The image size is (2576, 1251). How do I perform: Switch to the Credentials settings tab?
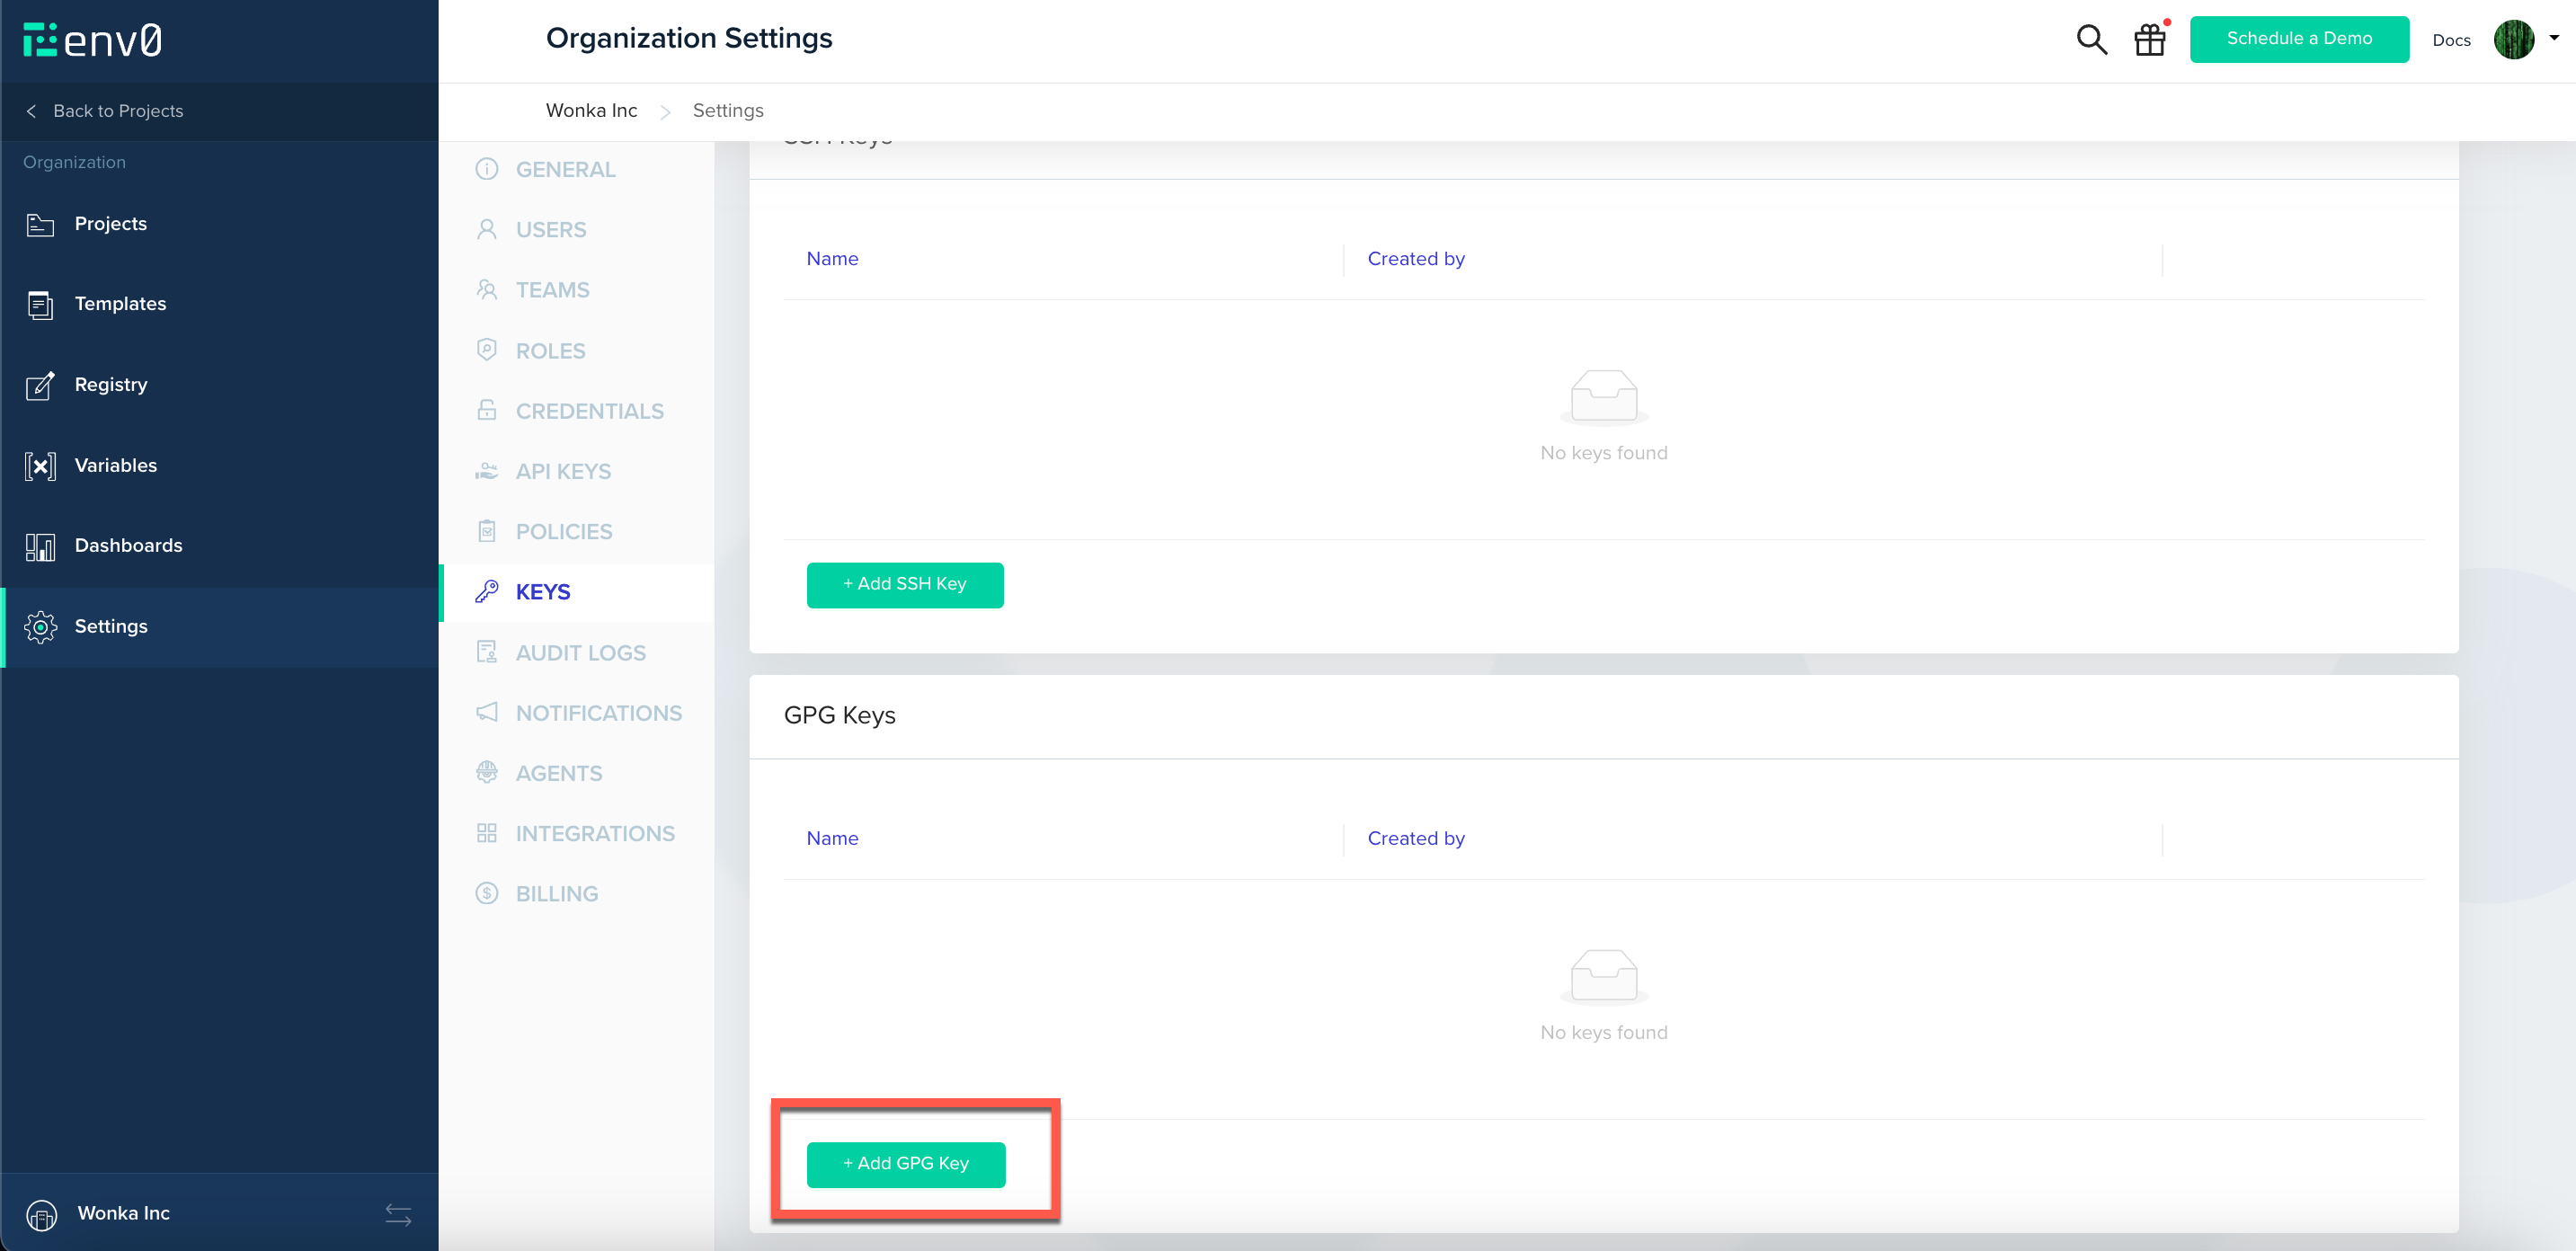tap(589, 411)
